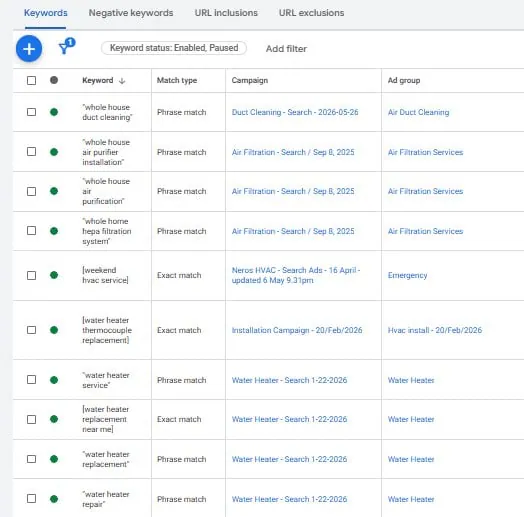Click the status dot column header
The width and height of the screenshot is (524, 517).
[x=54, y=80]
